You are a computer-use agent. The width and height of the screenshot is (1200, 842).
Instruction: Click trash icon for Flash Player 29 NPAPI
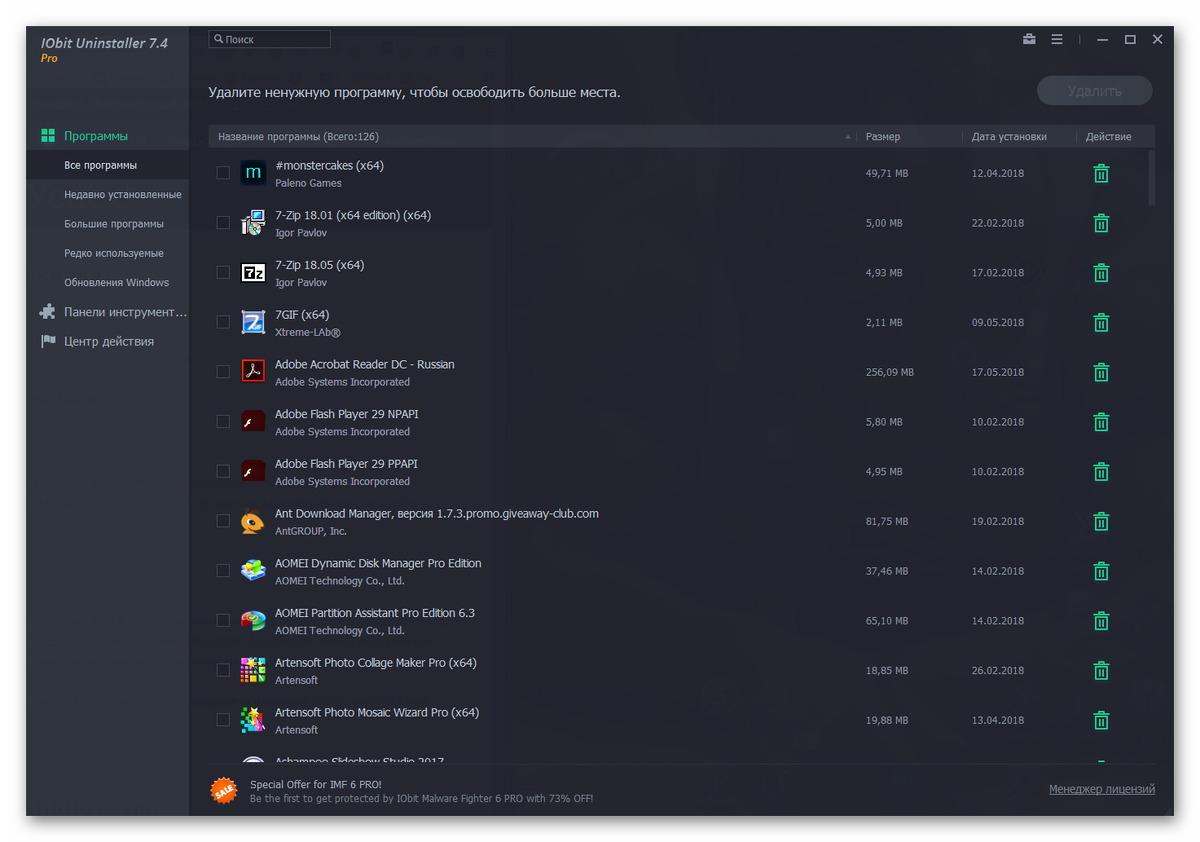coord(1101,422)
